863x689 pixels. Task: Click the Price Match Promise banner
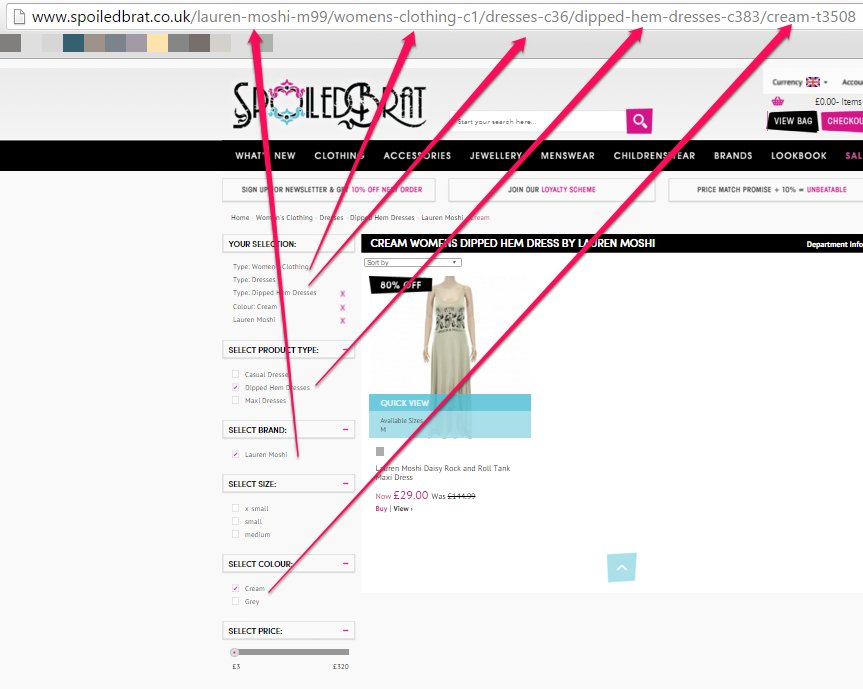[x=766, y=190]
